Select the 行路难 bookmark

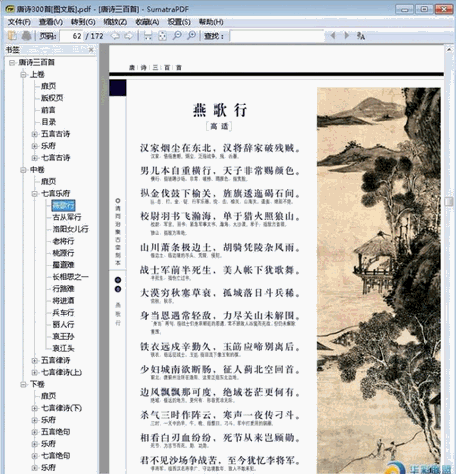point(63,289)
